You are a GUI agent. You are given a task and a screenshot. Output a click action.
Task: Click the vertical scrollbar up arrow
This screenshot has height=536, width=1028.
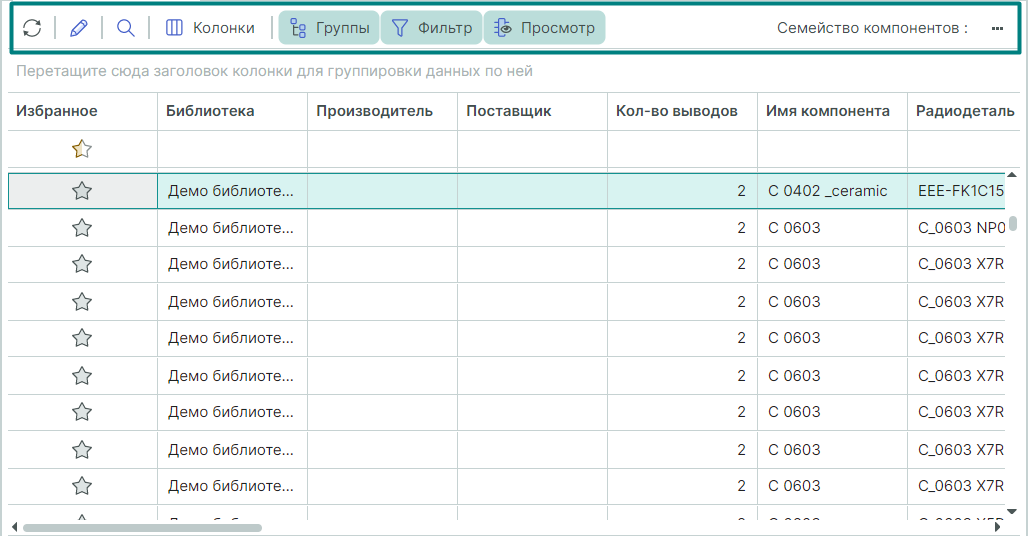(1012, 176)
